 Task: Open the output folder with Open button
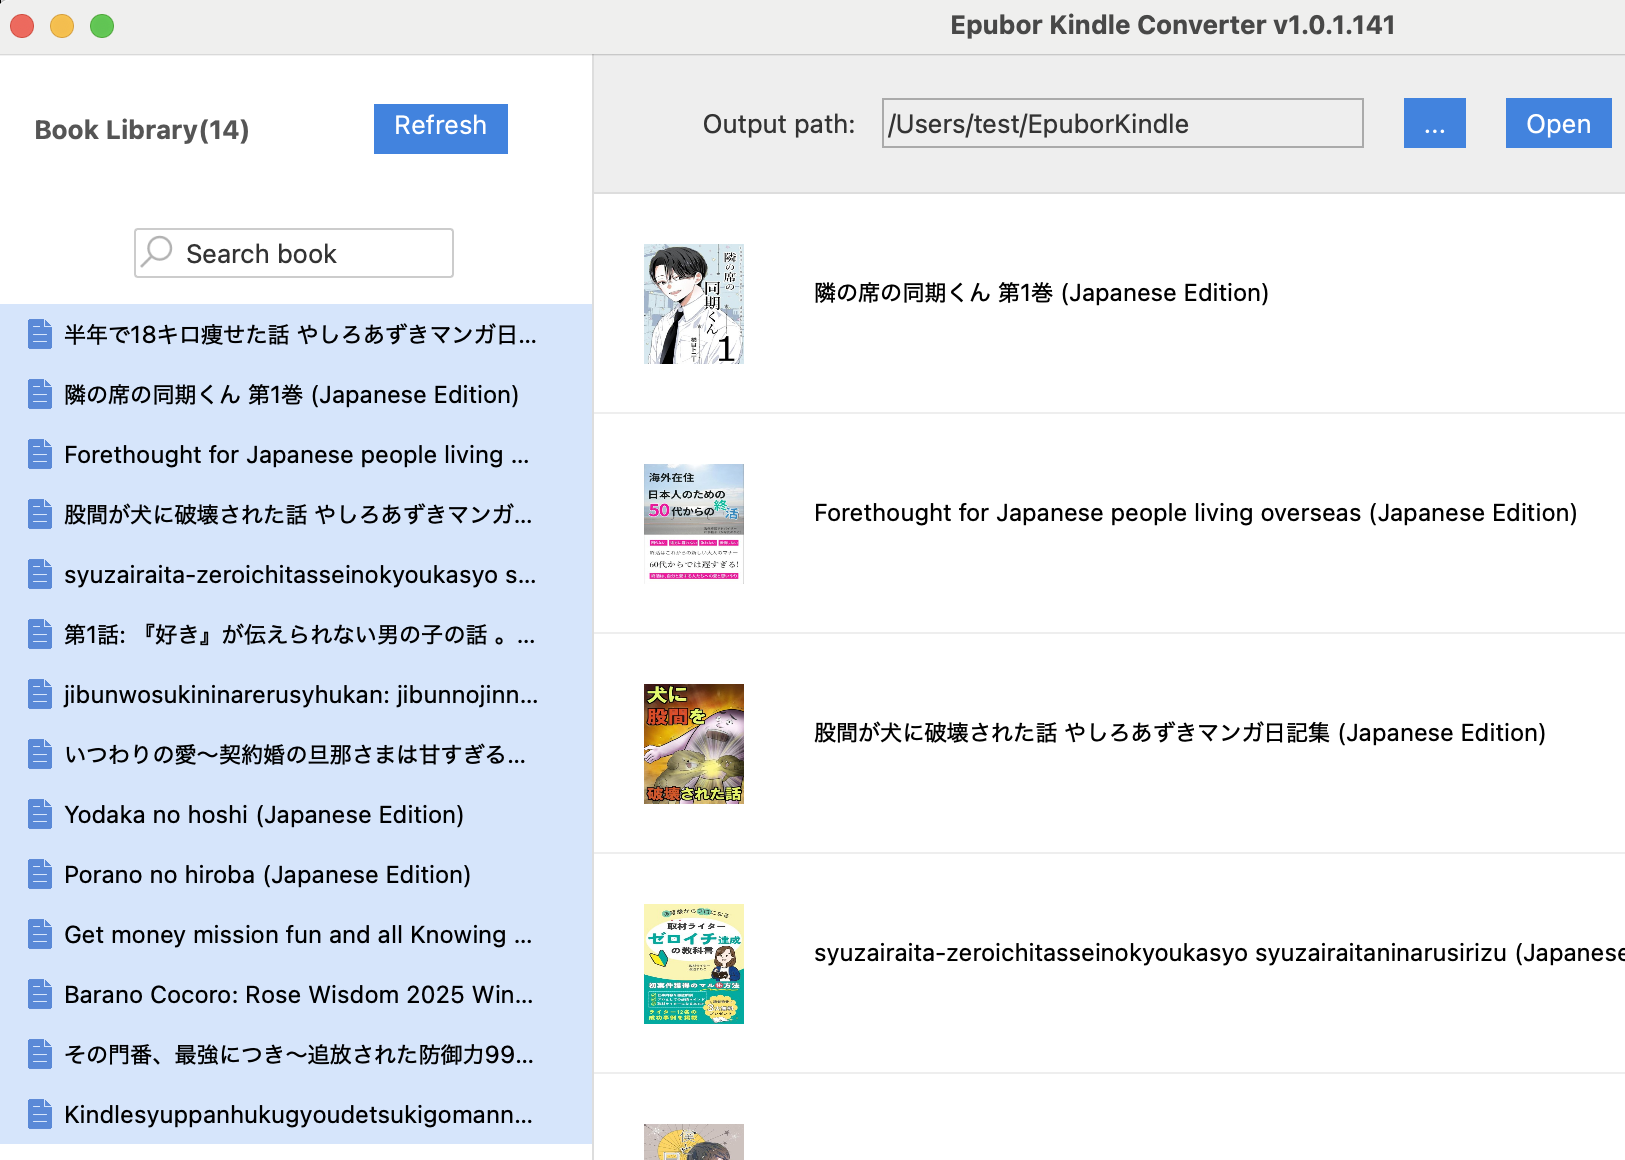[1558, 123]
